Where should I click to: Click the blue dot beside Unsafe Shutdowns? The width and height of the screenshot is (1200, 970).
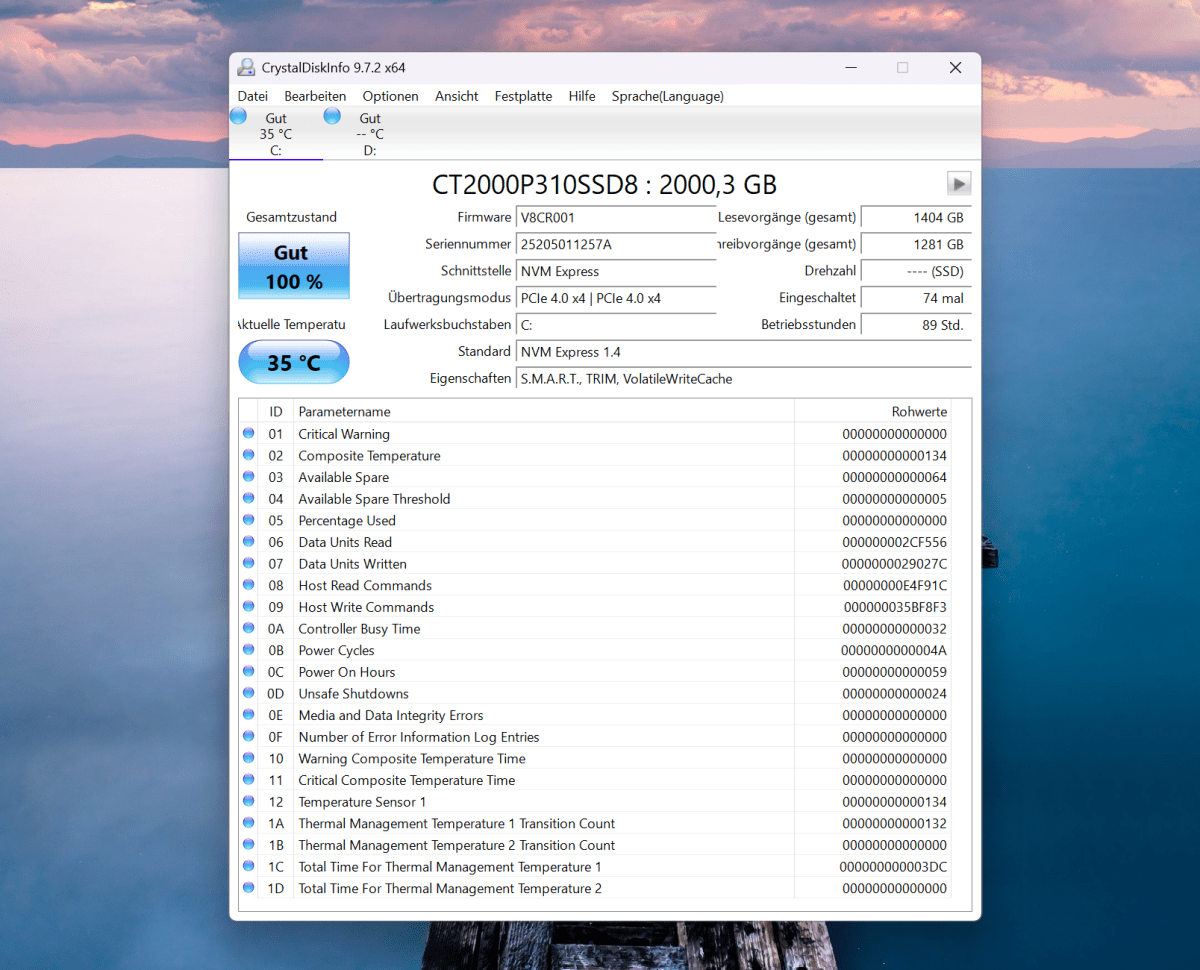tap(249, 693)
